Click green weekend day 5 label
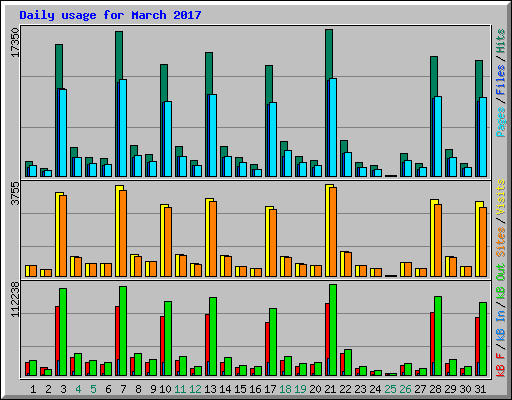 [x=93, y=389]
